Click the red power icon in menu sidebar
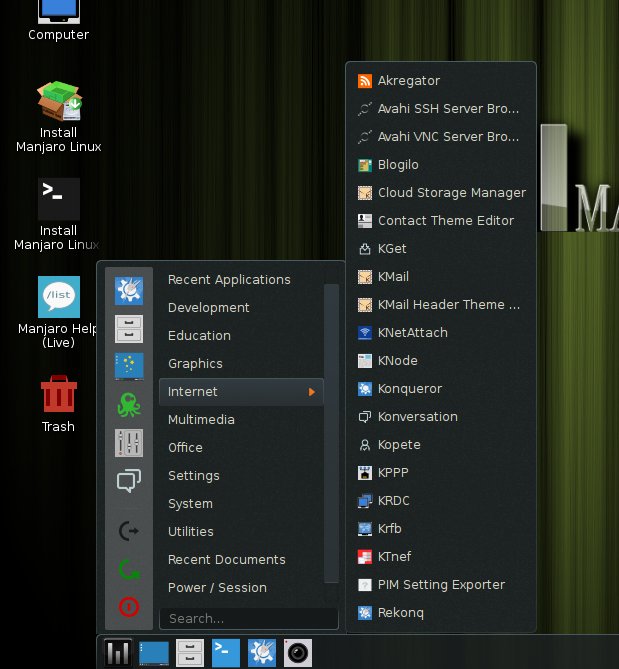This screenshot has width=619, height=669. (129, 607)
